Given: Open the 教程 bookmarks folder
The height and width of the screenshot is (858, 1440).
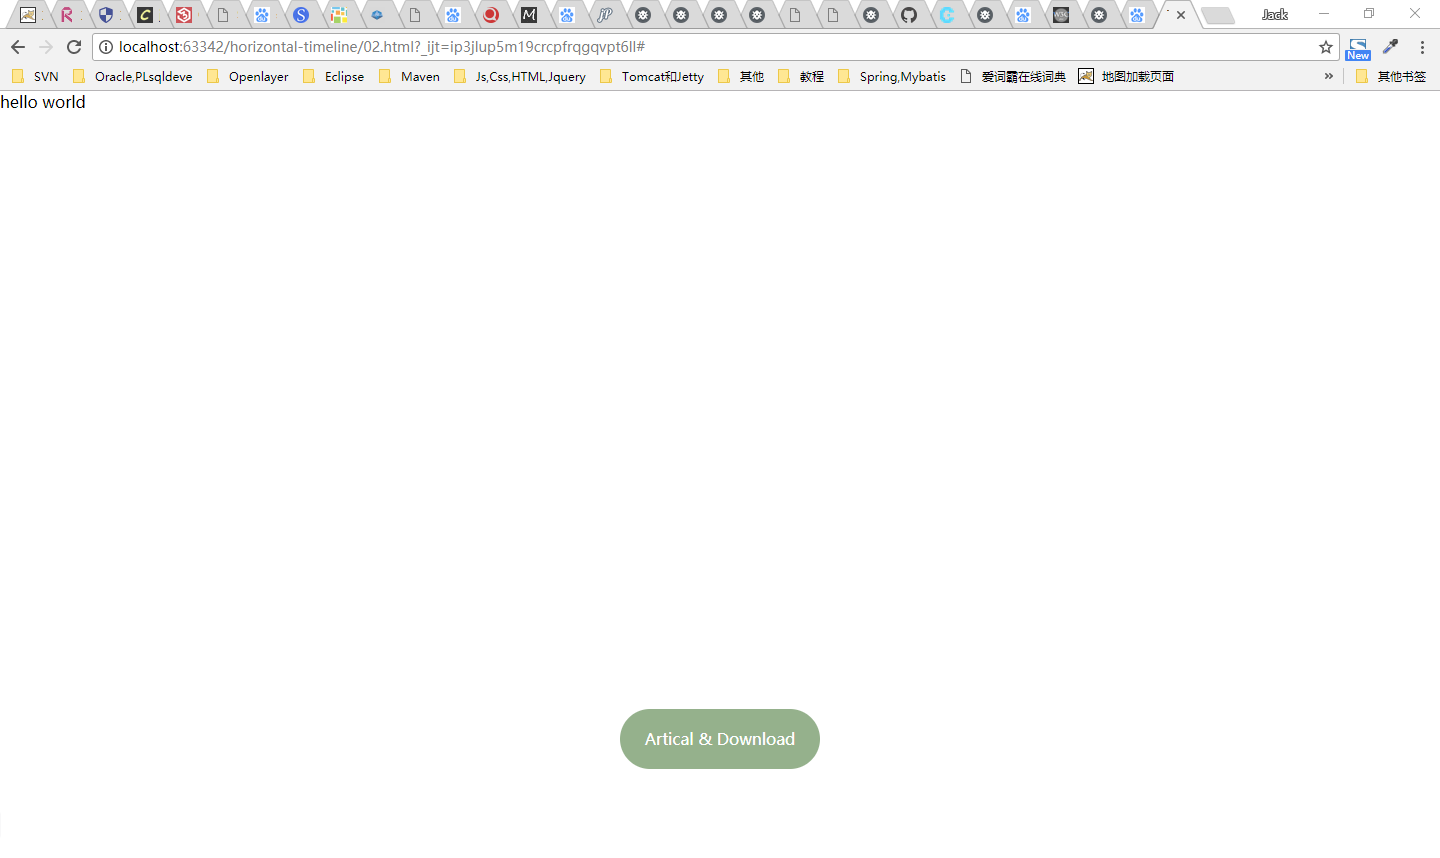Looking at the screenshot, I should [801, 76].
